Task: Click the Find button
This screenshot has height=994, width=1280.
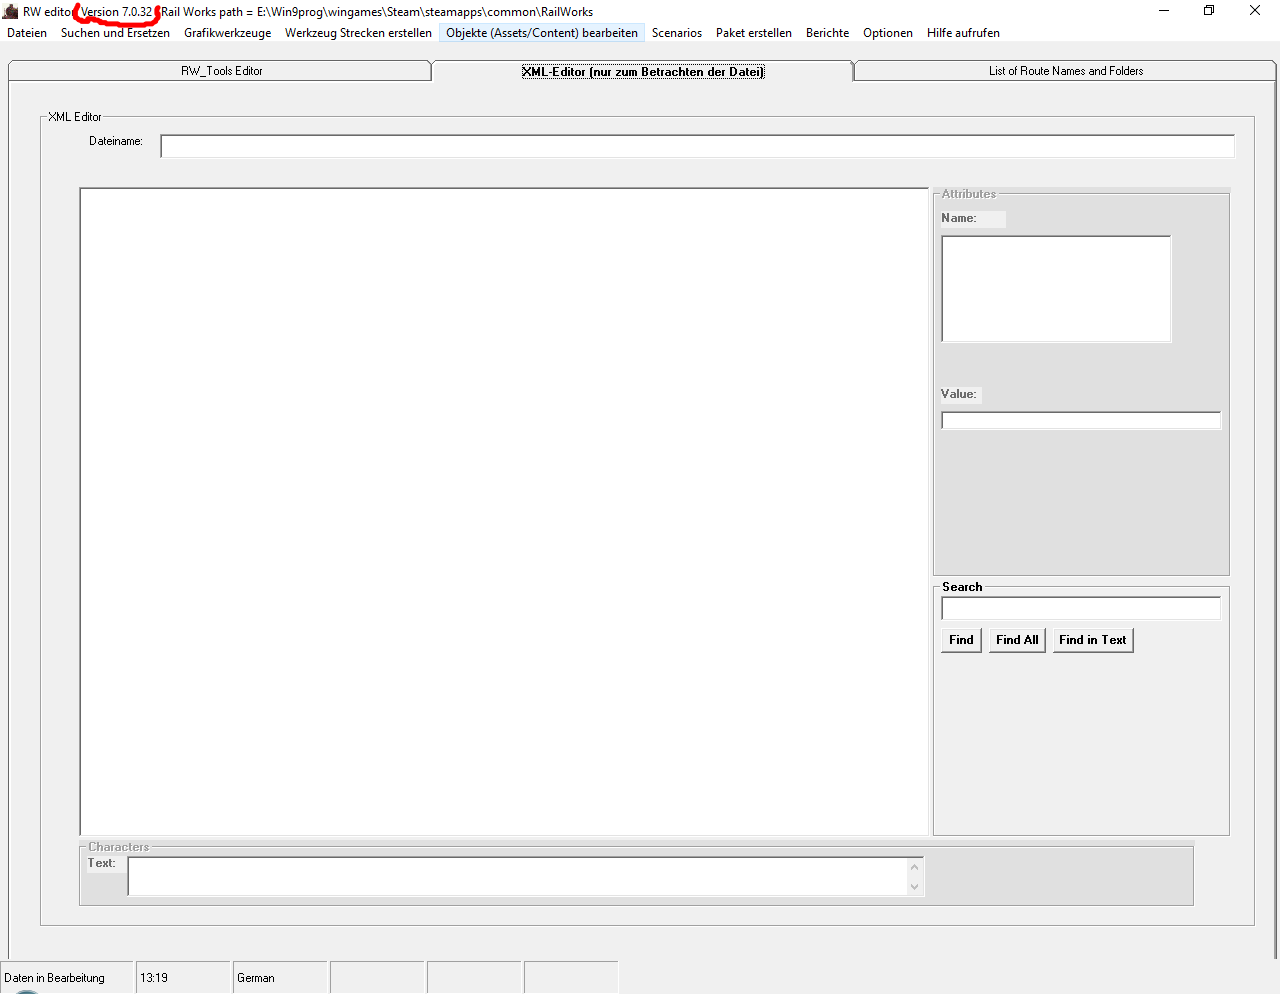Action: click(961, 640)
